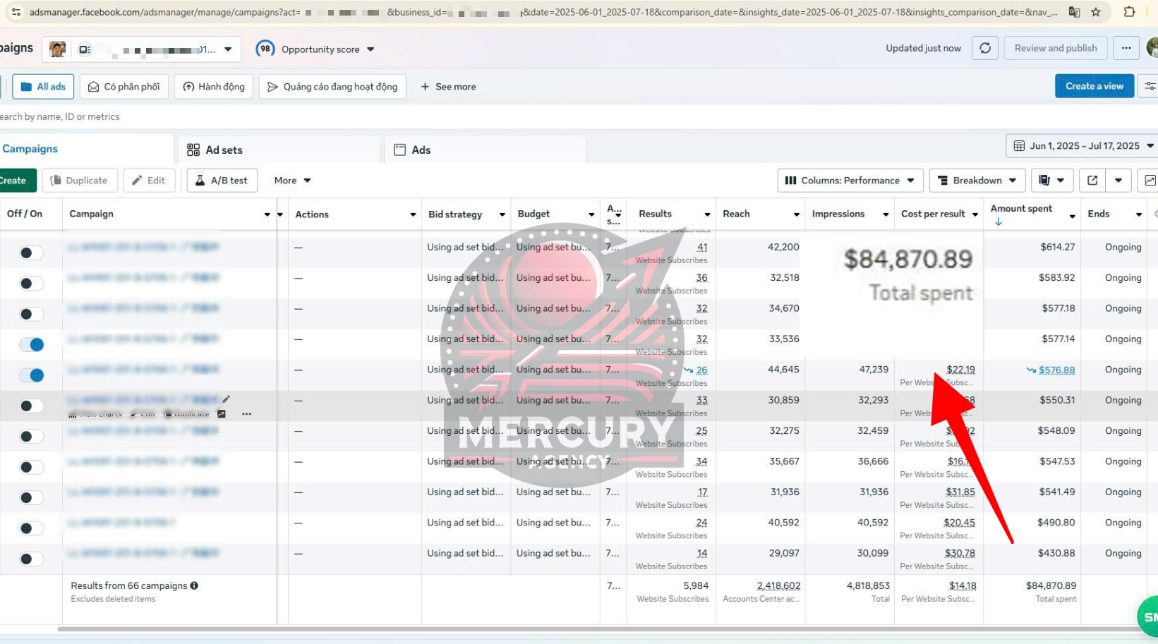Viewport: 1158px width, 644px height.
Task: Open the three-dot menu beside Review and publish
Action: pyautogui.click(x=1126, y=48)
